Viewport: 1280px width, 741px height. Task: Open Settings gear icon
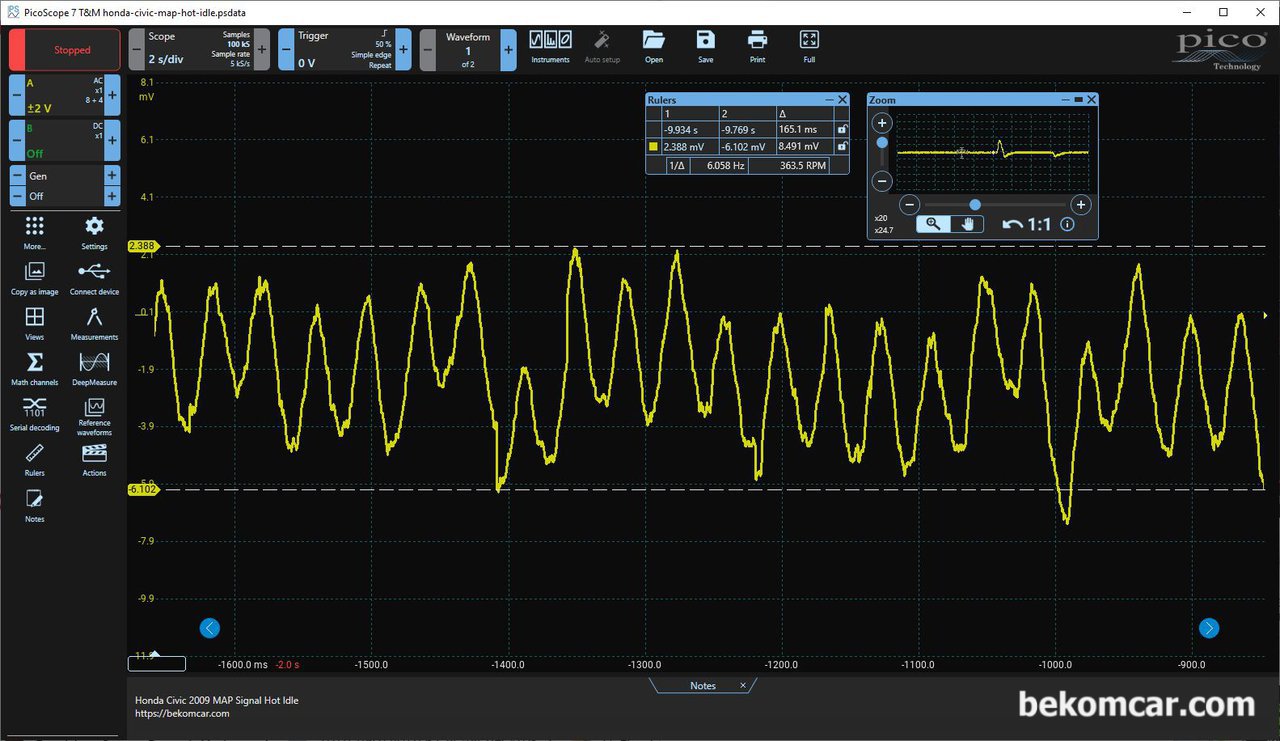(x=94, y=232)
